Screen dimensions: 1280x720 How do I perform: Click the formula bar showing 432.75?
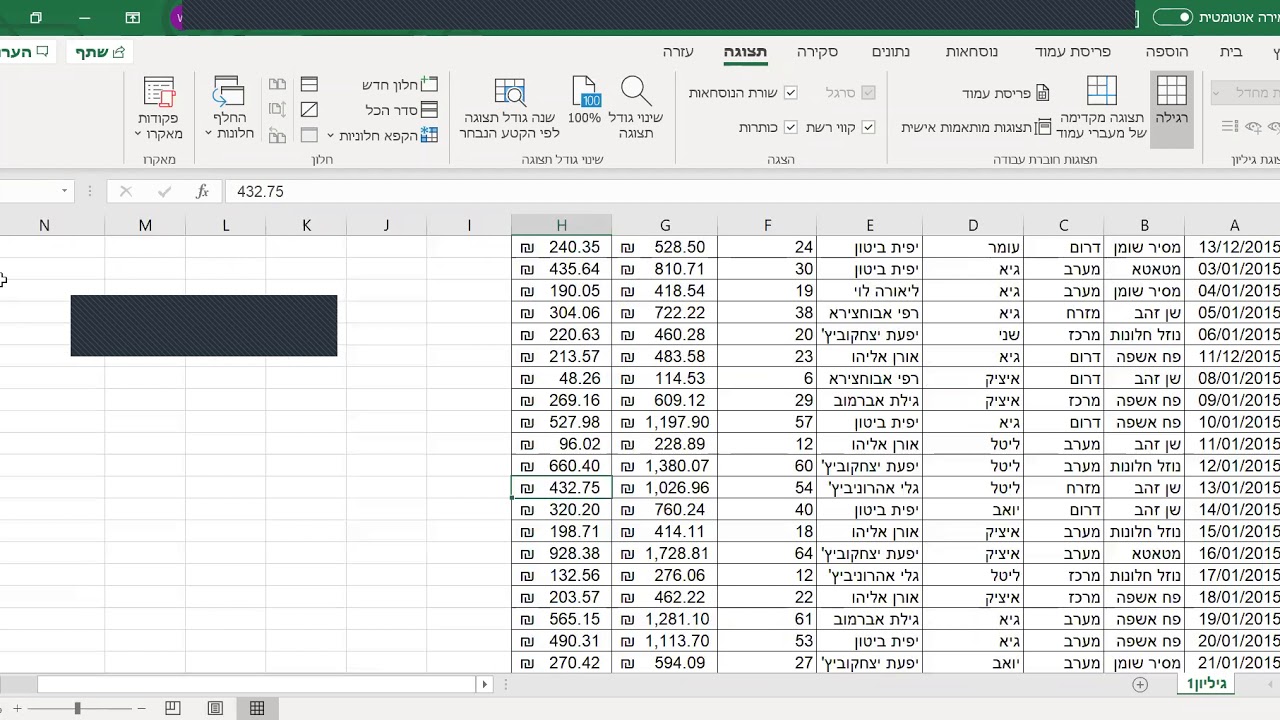coord(750,191)
